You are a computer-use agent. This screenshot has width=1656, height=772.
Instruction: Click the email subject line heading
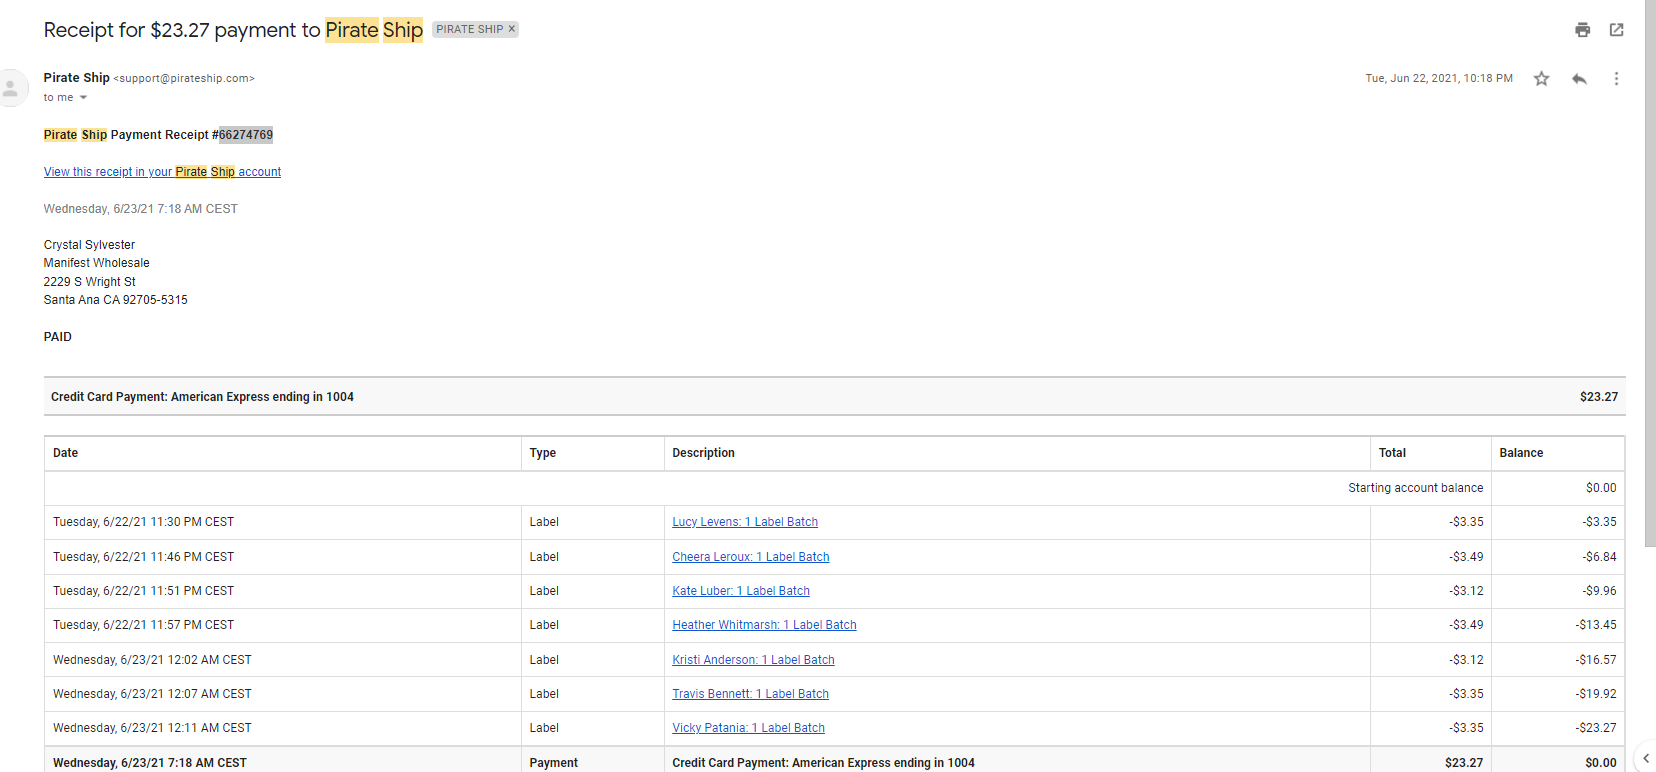click(x=233, y=30)
